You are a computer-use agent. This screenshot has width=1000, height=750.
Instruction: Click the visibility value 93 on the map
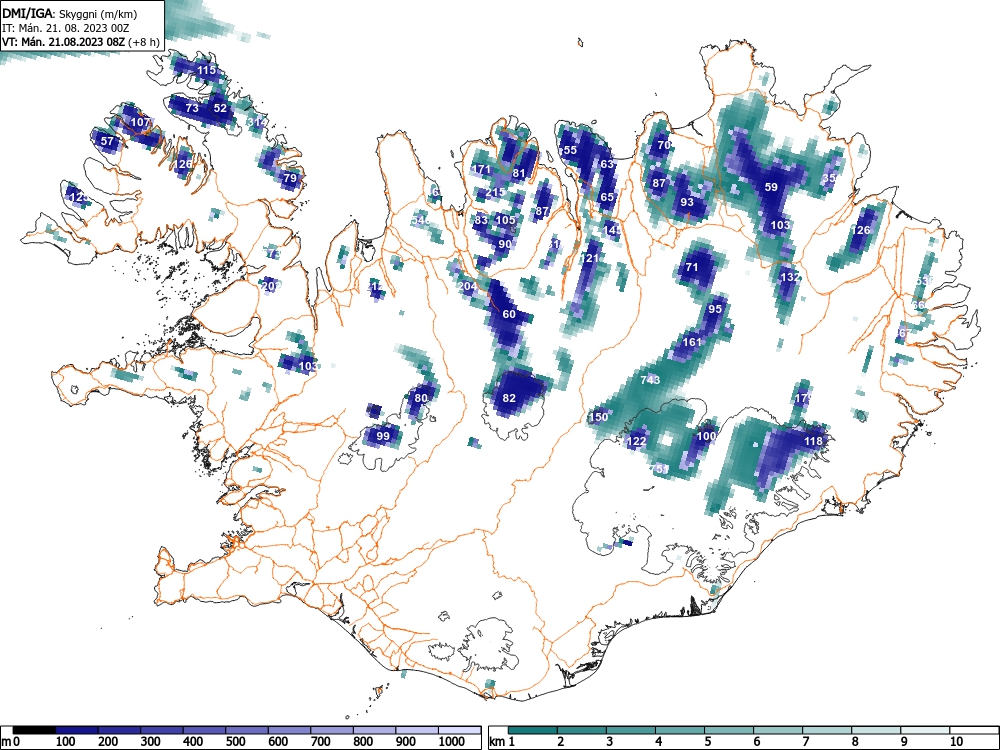tap(687, 202)
